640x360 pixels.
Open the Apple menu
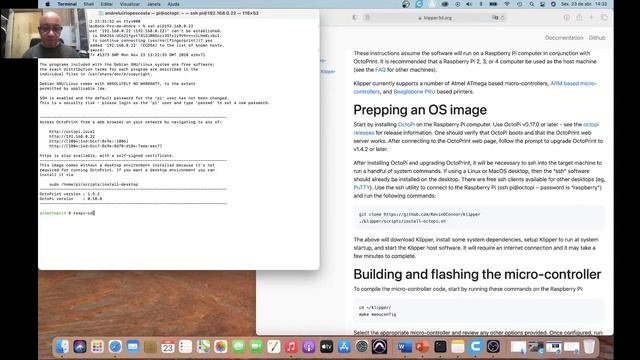pos(48,4)
